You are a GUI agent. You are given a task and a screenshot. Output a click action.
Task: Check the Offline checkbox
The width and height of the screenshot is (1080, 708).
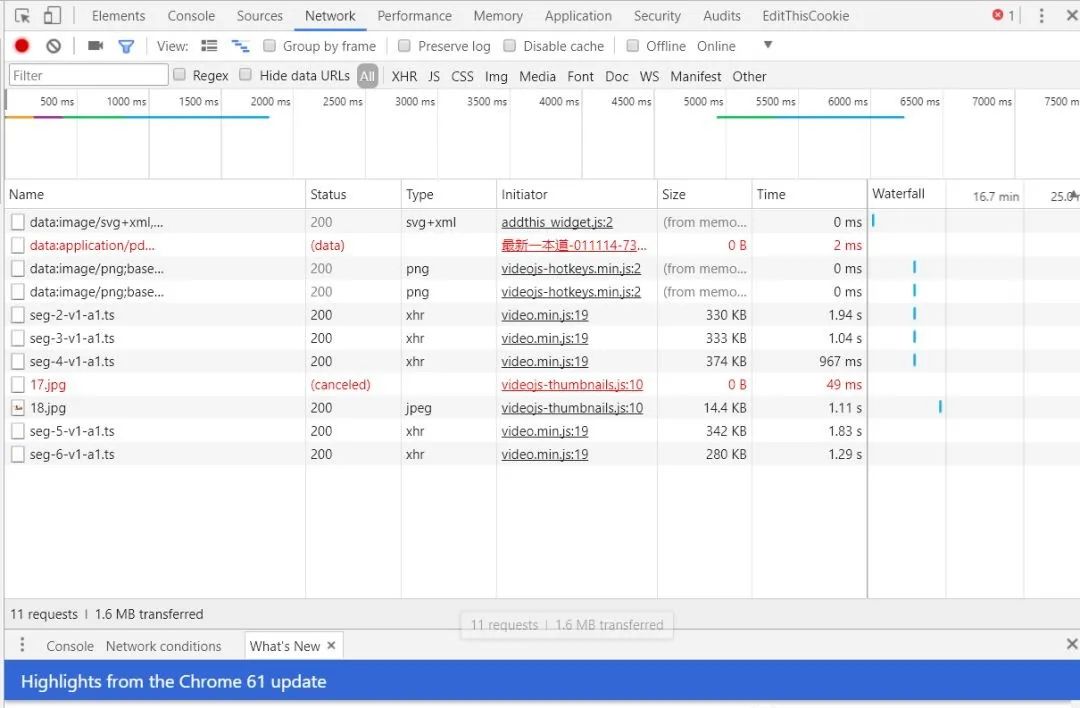click(632, 45)
